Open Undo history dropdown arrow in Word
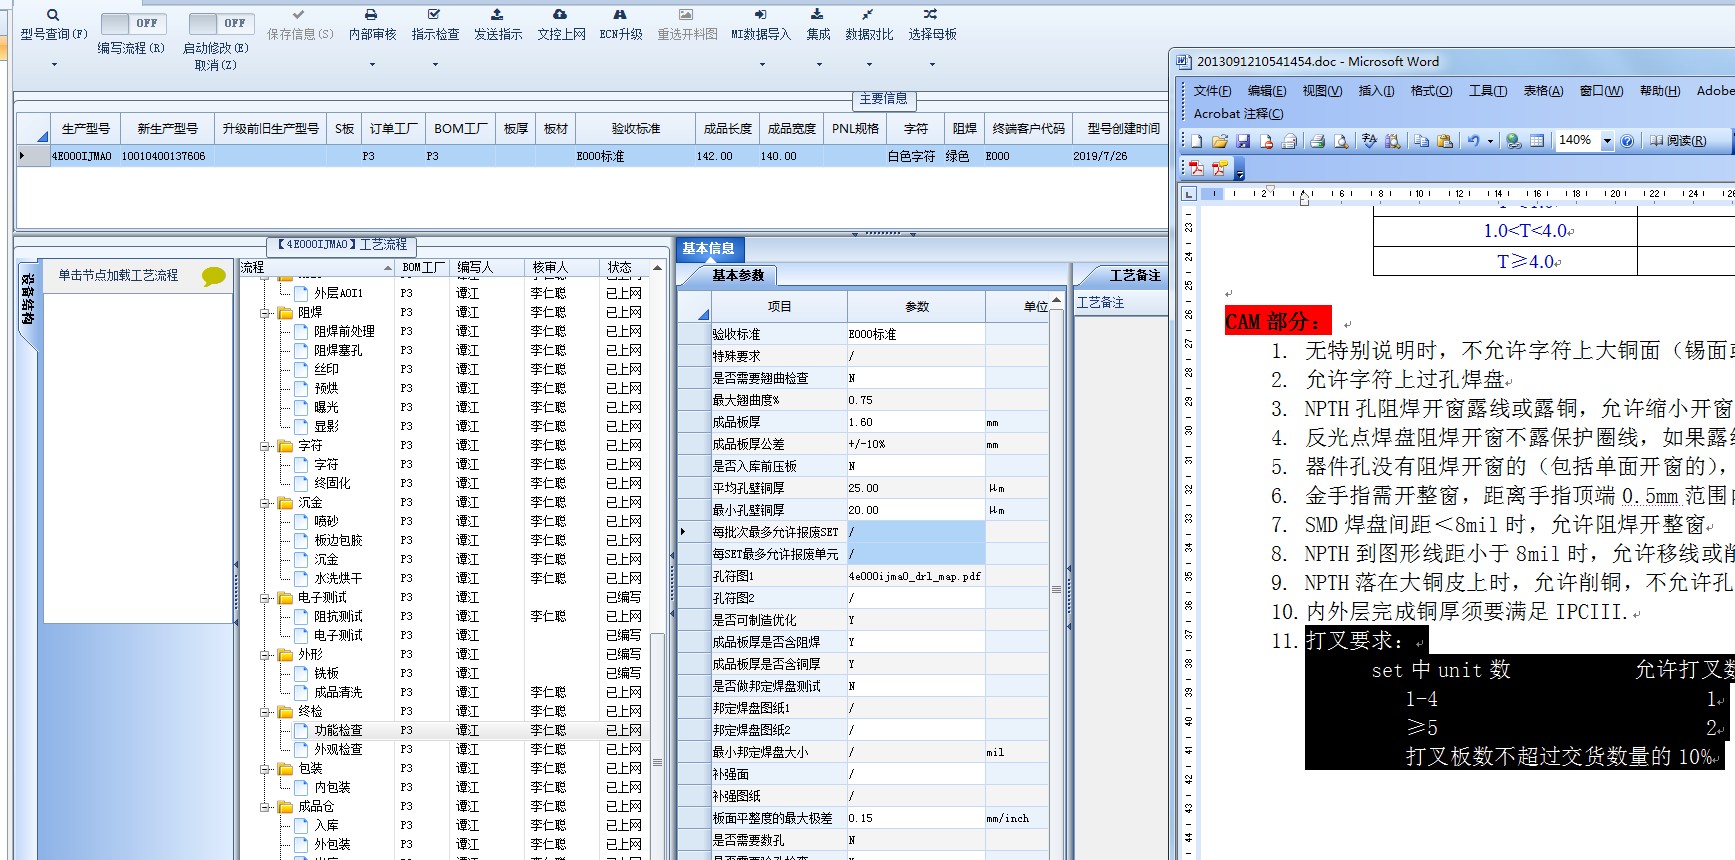 pyautogui.click(x=1490, y=141)
